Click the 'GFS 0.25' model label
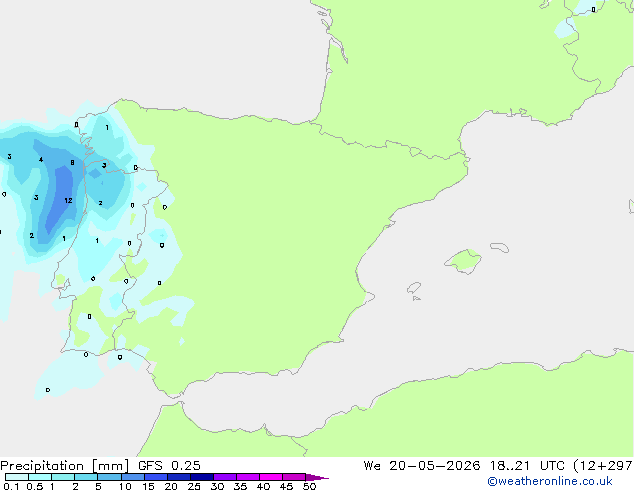Image resolution: width=634 pixels, height=490 pixels. click(x=169, y=466)
